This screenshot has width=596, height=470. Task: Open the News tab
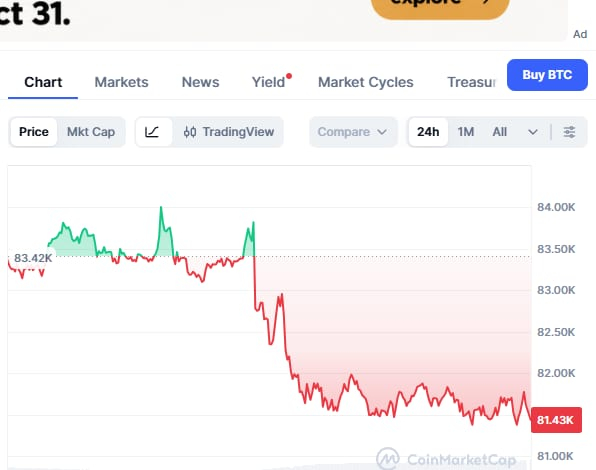200,82
